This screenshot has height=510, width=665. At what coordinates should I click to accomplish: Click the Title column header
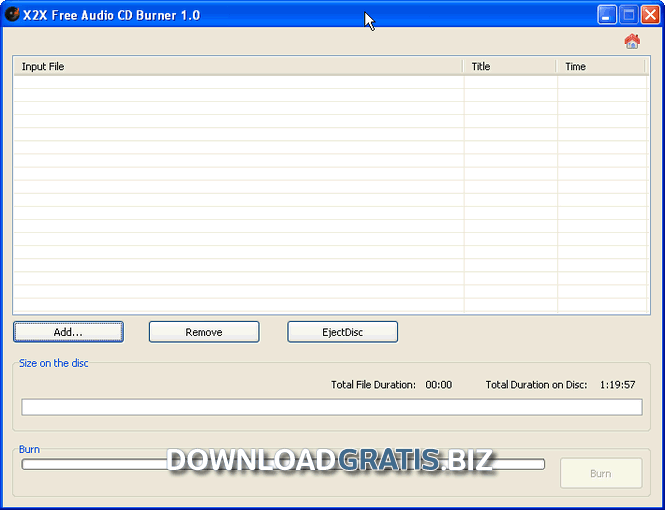pyautogui.click(x=510, y=67)
